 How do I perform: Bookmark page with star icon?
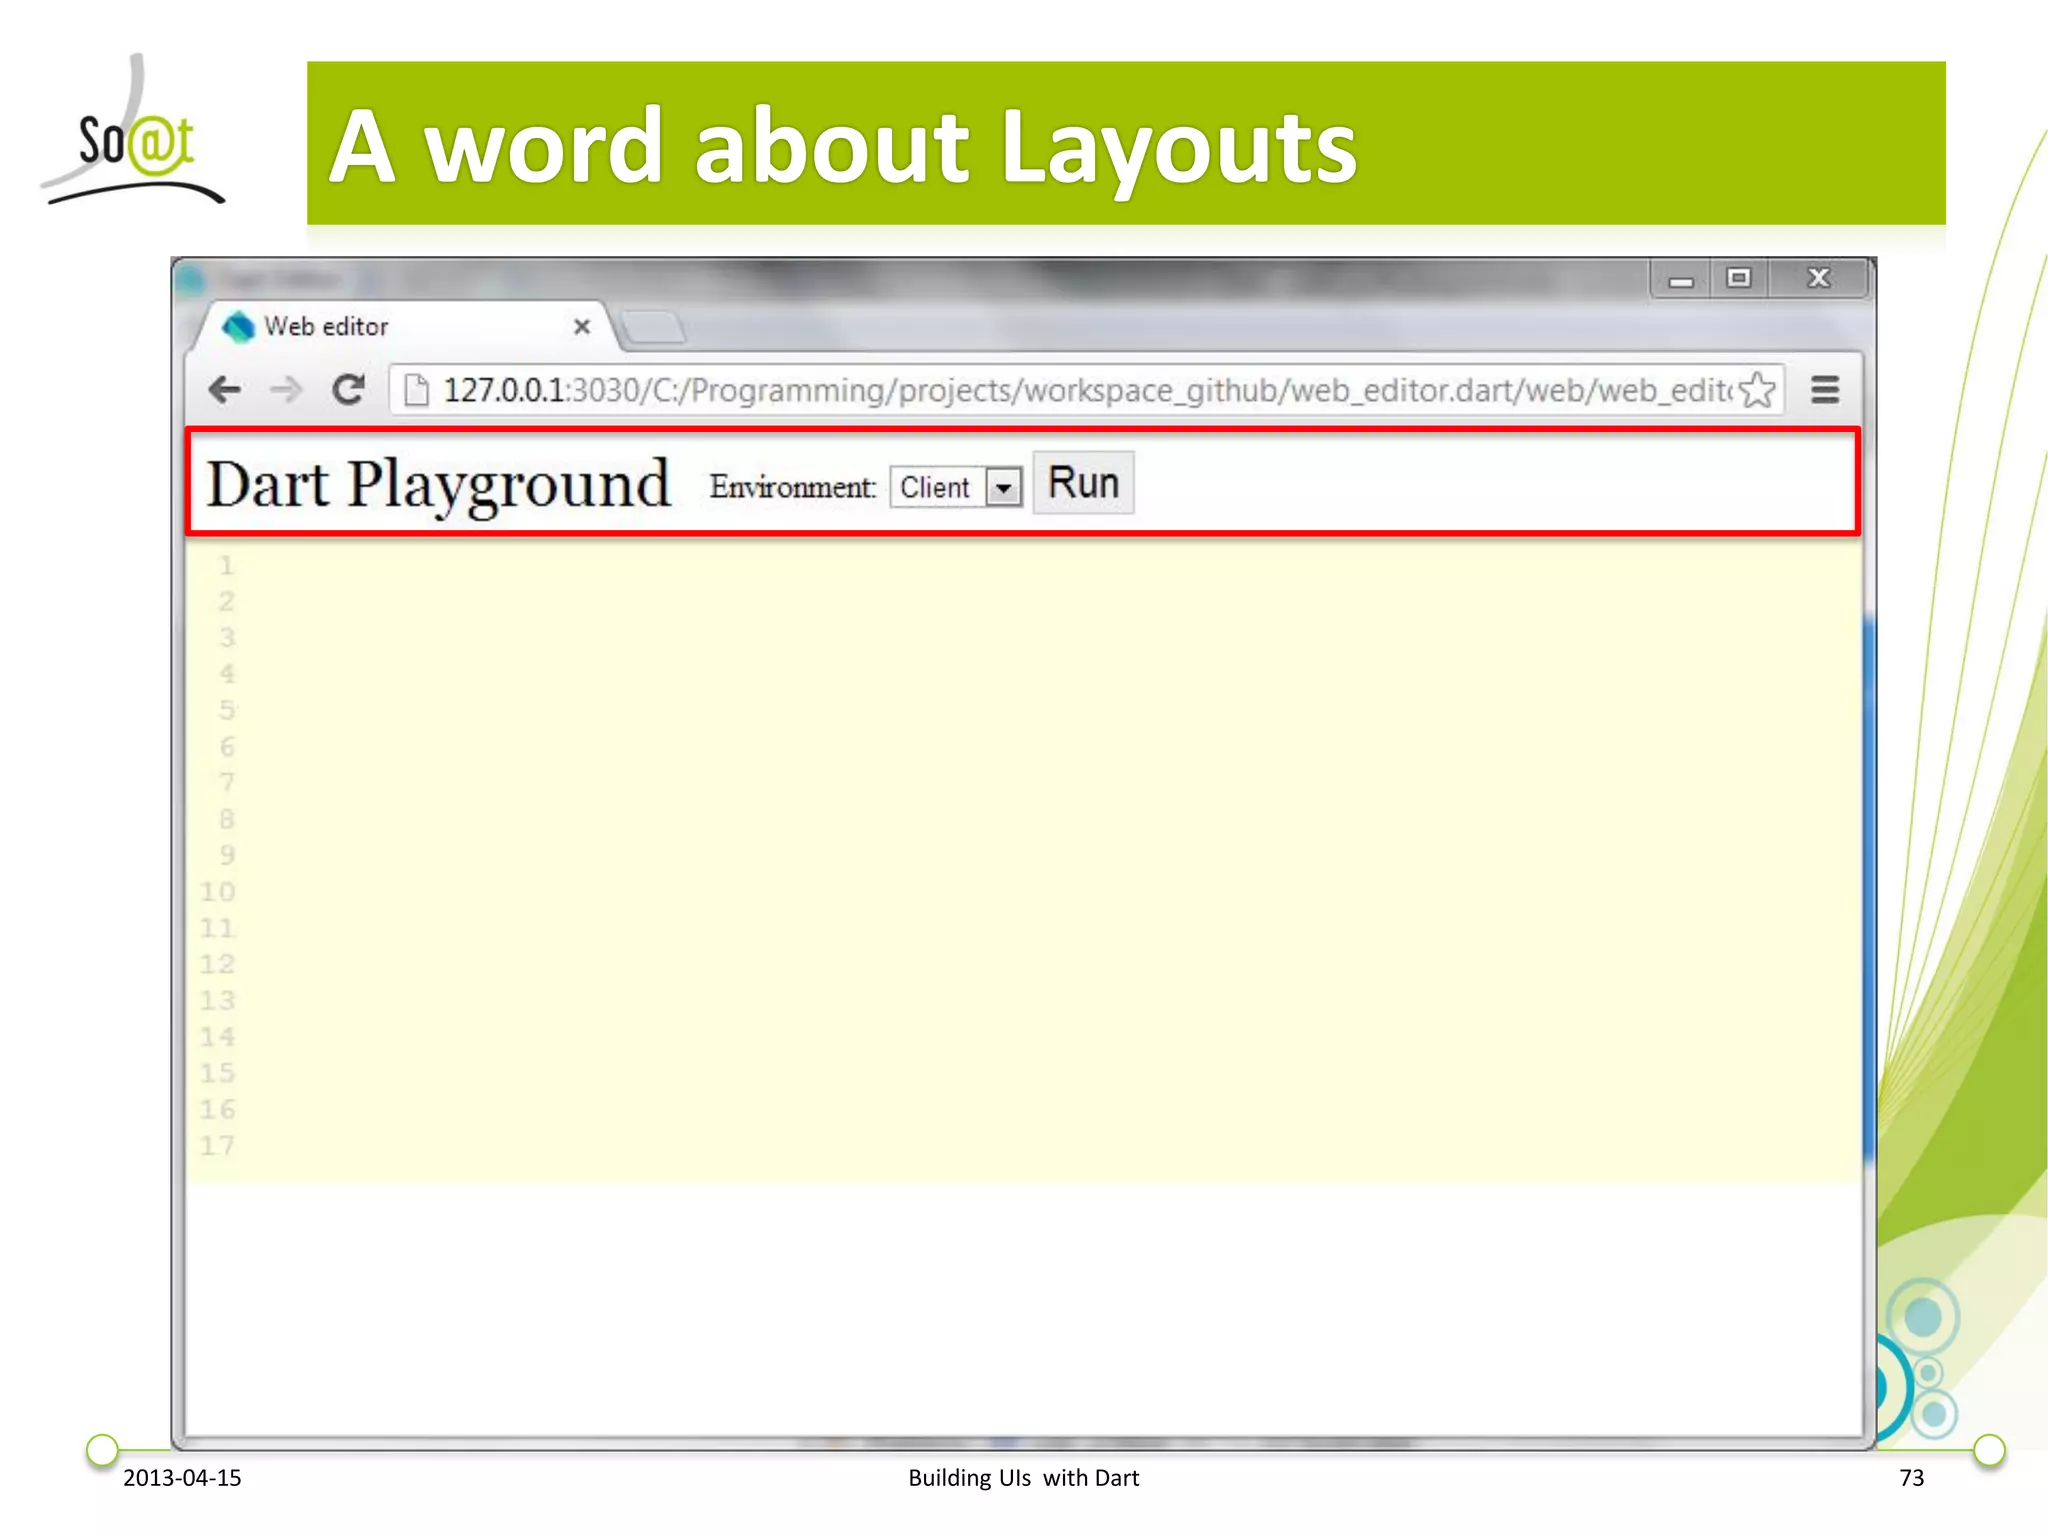tap(1756, 390)
